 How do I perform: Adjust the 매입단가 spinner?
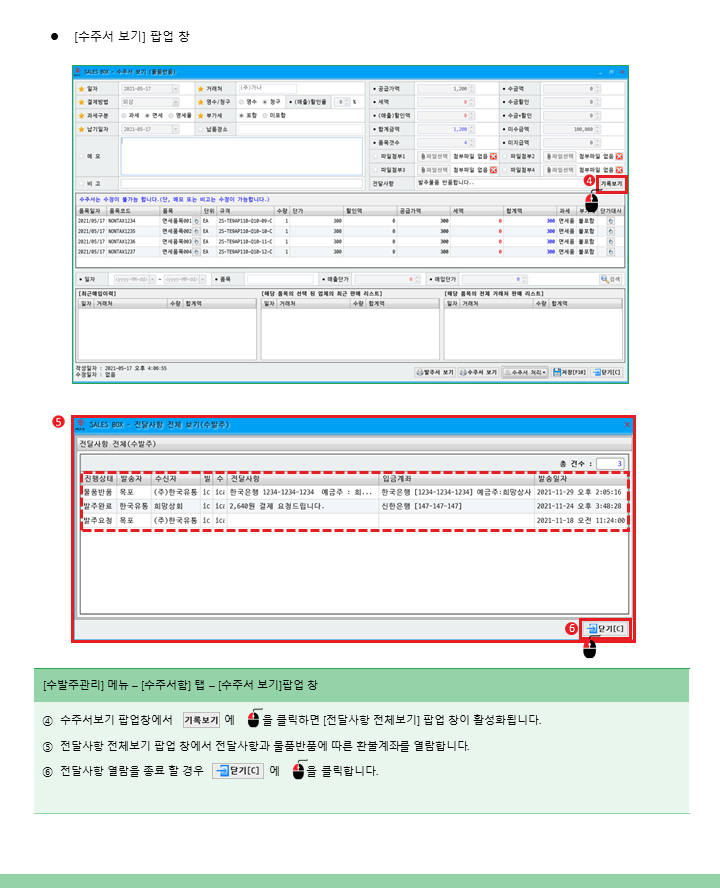[x=524, y=279]
